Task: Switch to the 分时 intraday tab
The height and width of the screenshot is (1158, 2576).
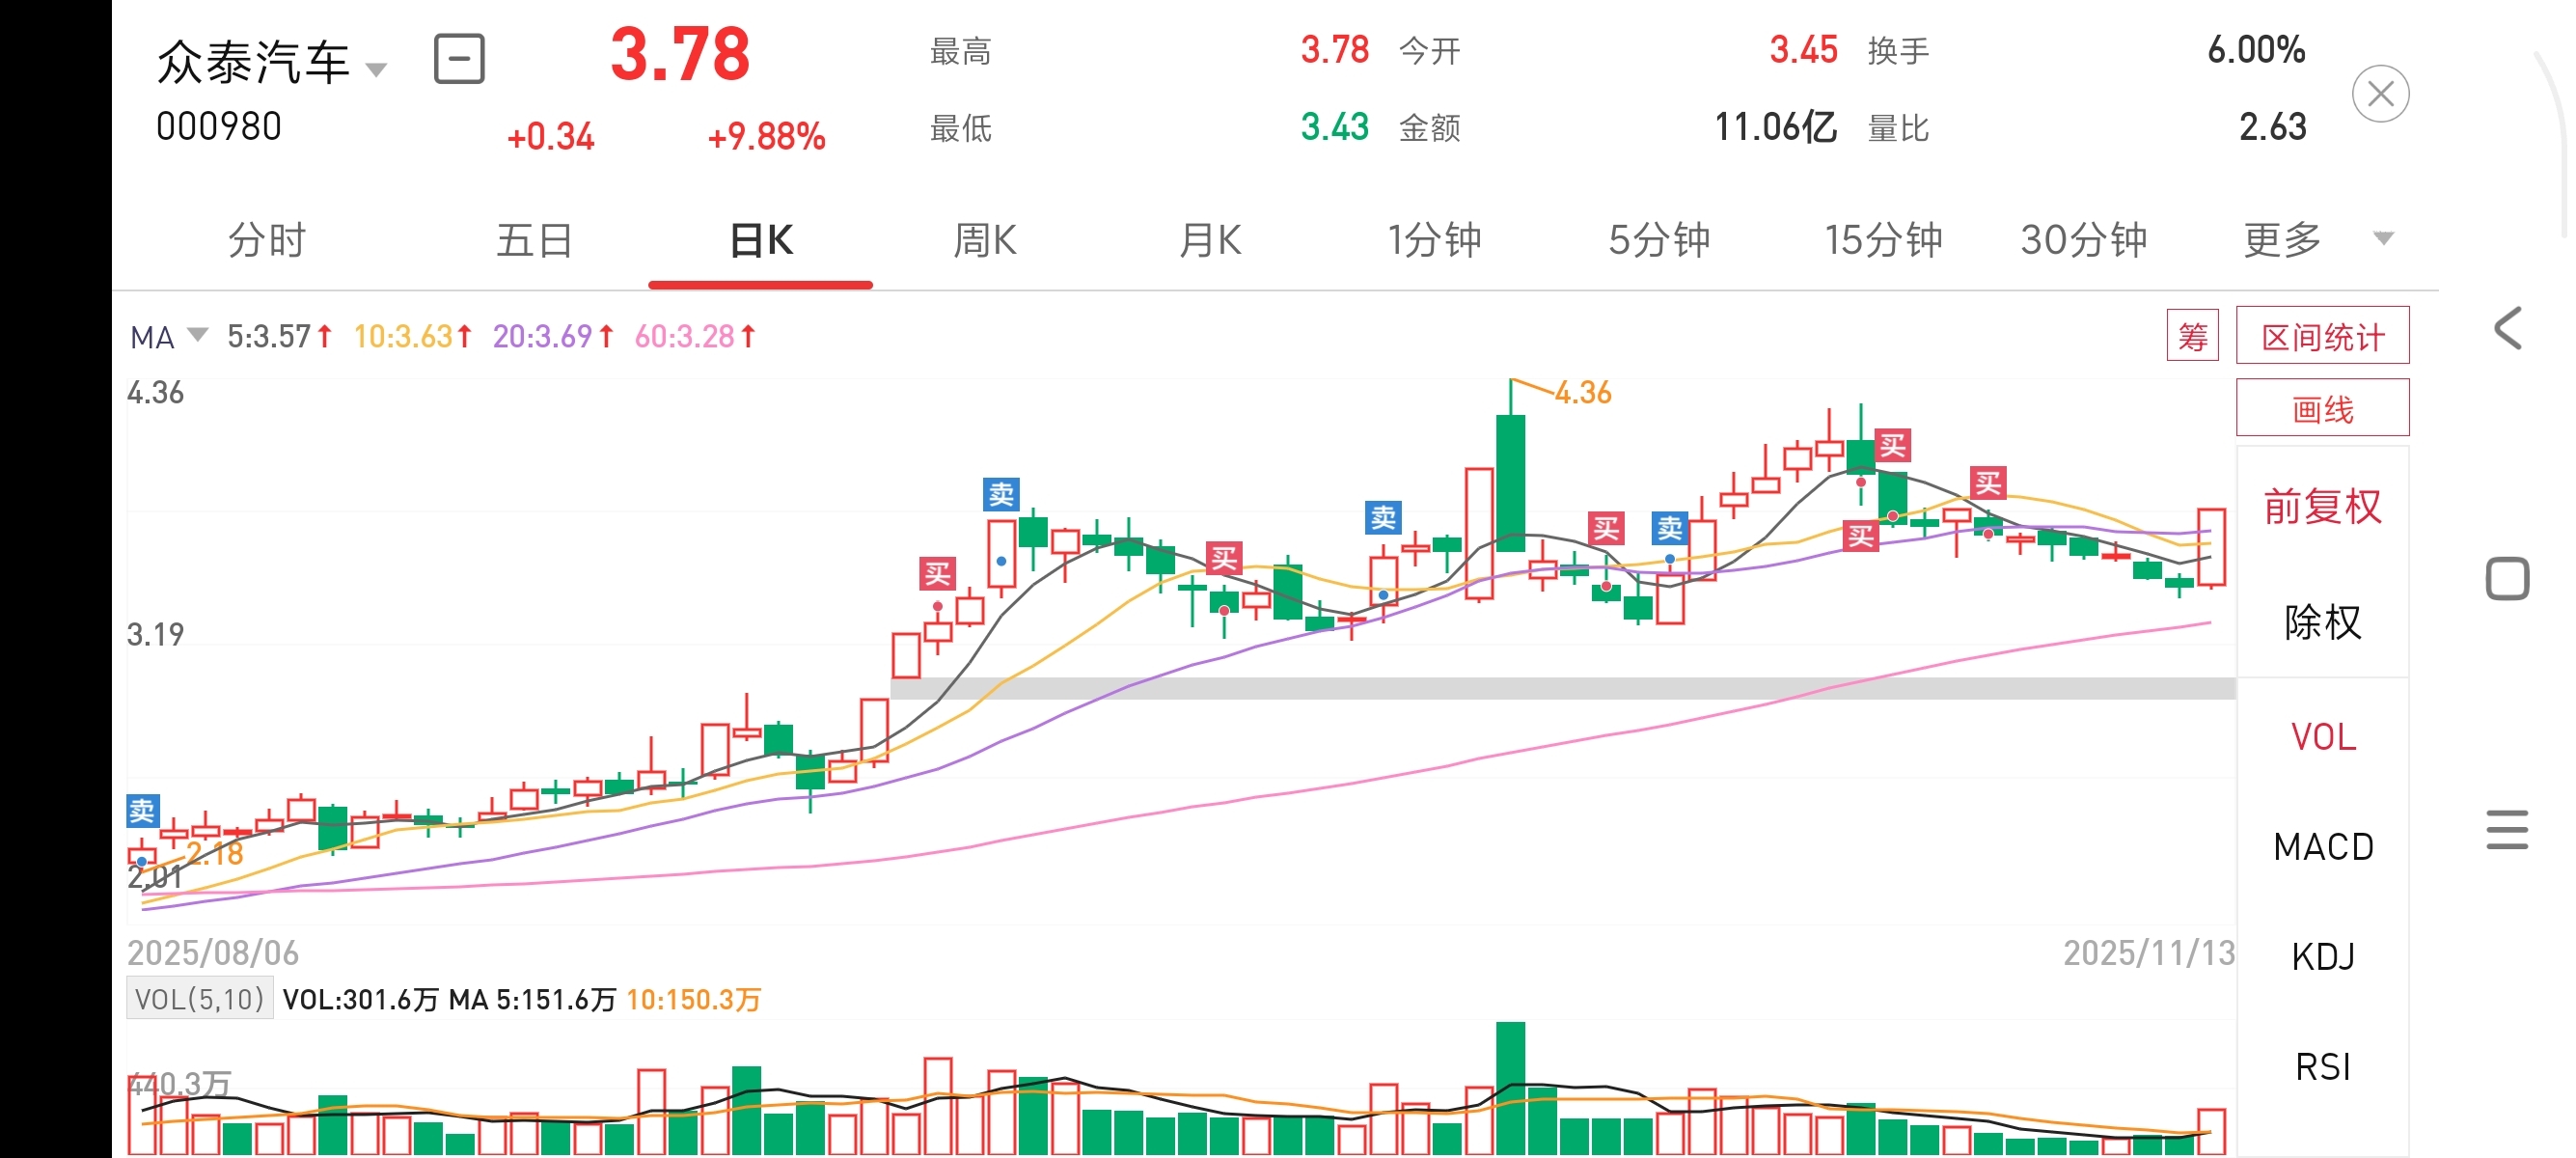Action: (x=266, y=240)
